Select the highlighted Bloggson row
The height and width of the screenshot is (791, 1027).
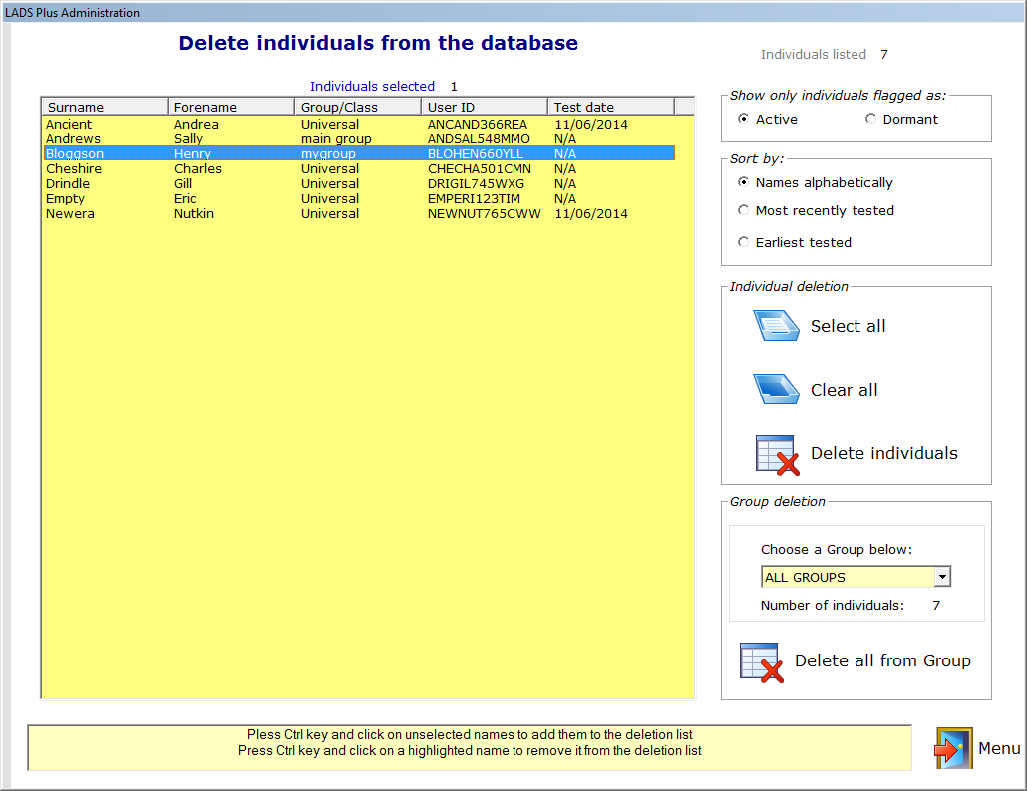(x=359, y=153)
